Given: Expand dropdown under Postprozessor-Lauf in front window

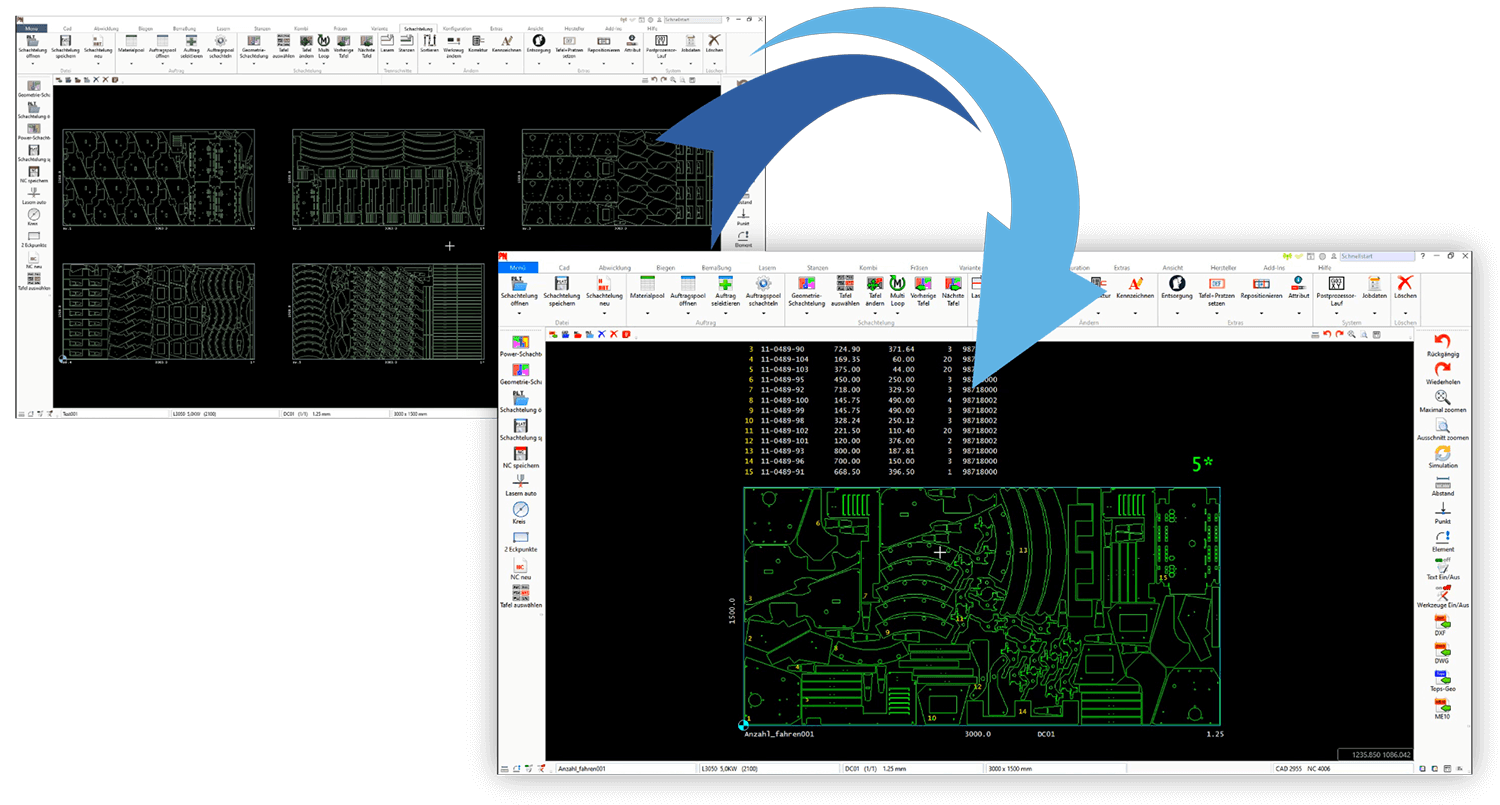Looking at the screenshot, I should point(1336,313).
